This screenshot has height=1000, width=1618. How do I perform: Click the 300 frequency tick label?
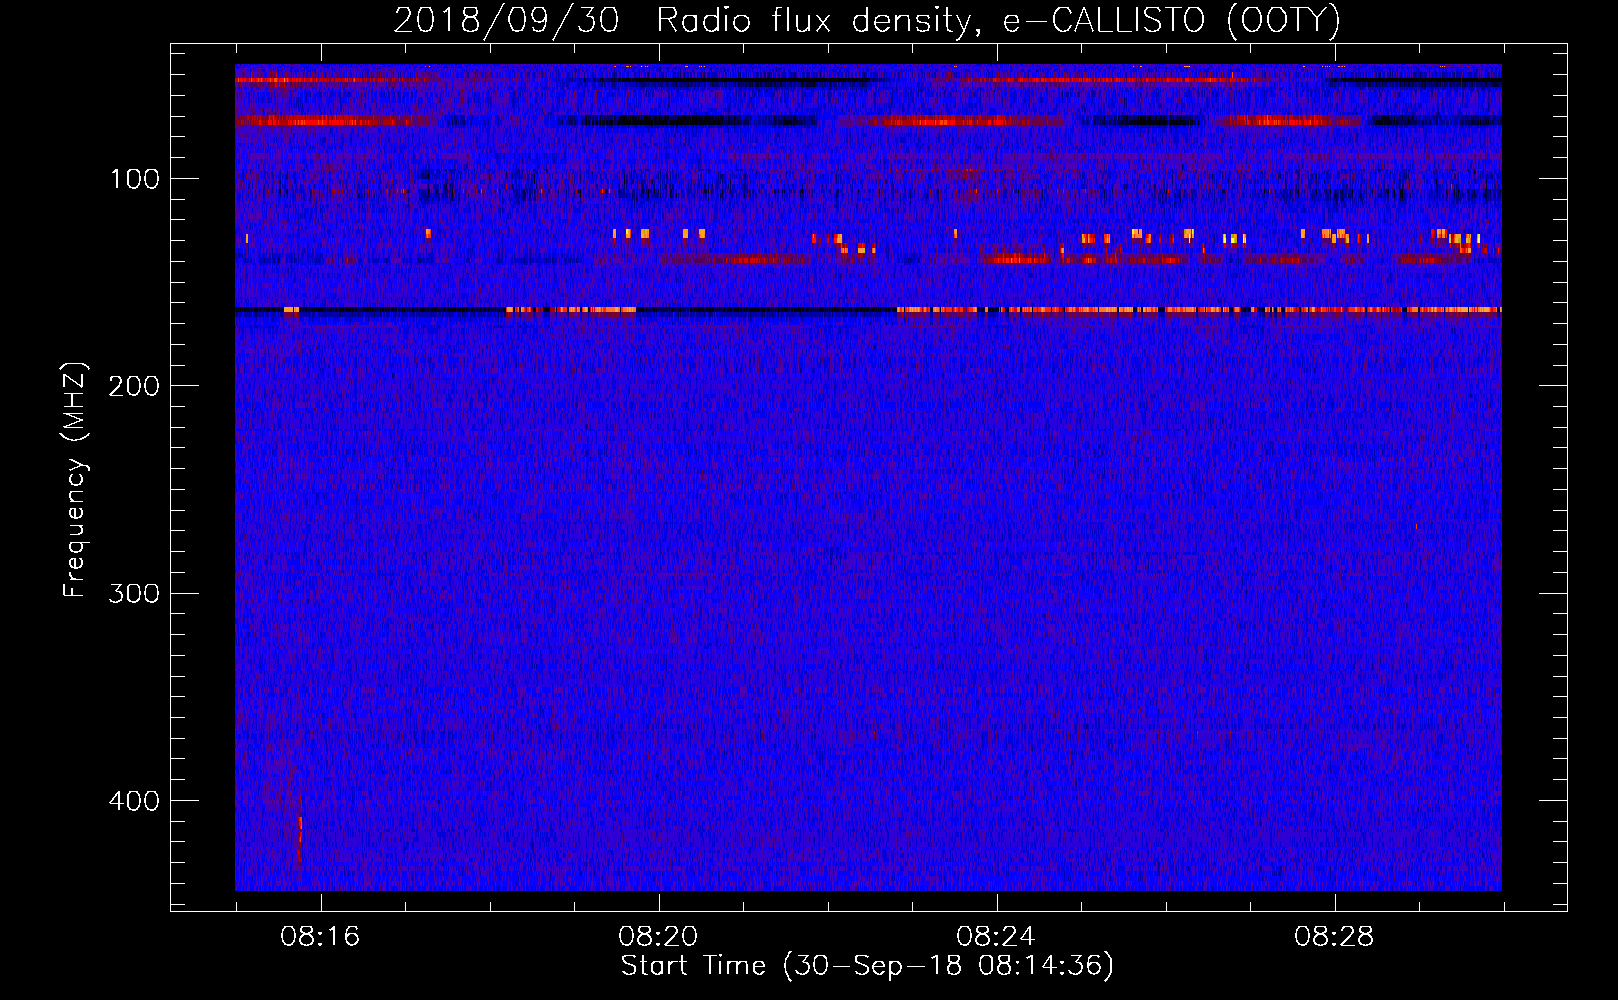pyautogui.click(x=134, y=593)
